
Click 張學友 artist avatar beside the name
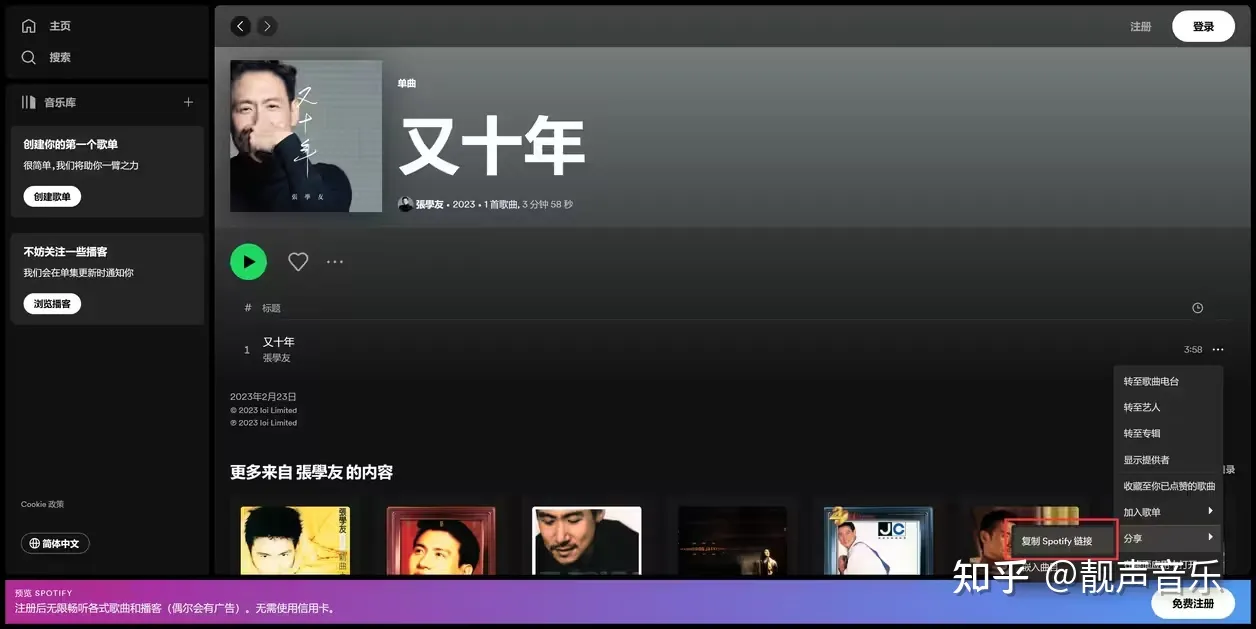405,204
